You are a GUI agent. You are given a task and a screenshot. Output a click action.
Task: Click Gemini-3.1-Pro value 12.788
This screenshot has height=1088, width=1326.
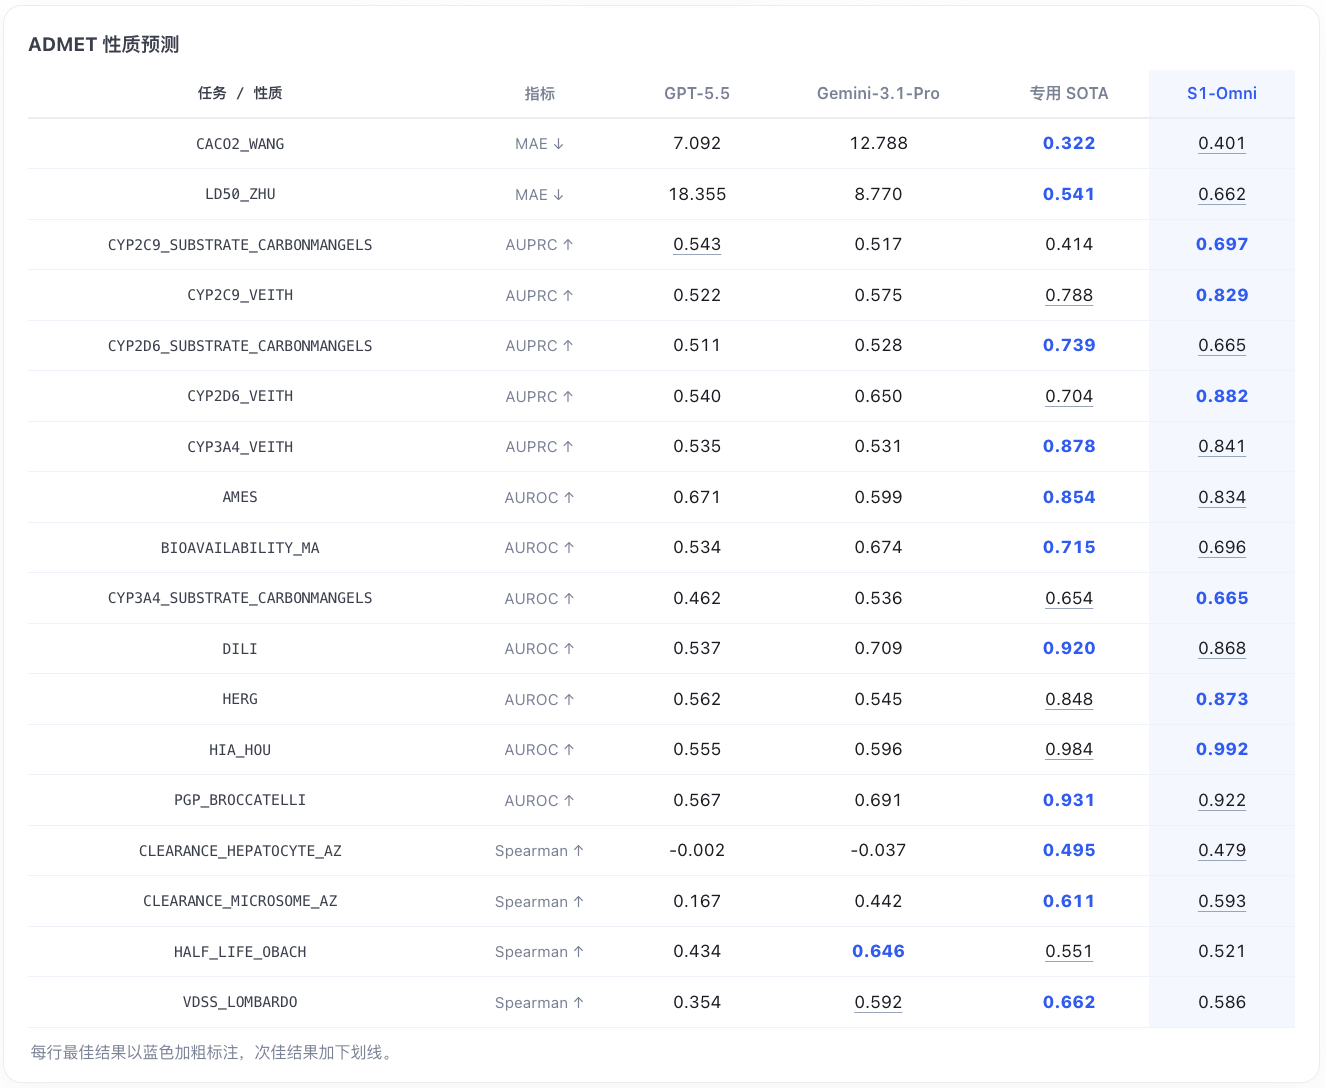pos(878,143)
